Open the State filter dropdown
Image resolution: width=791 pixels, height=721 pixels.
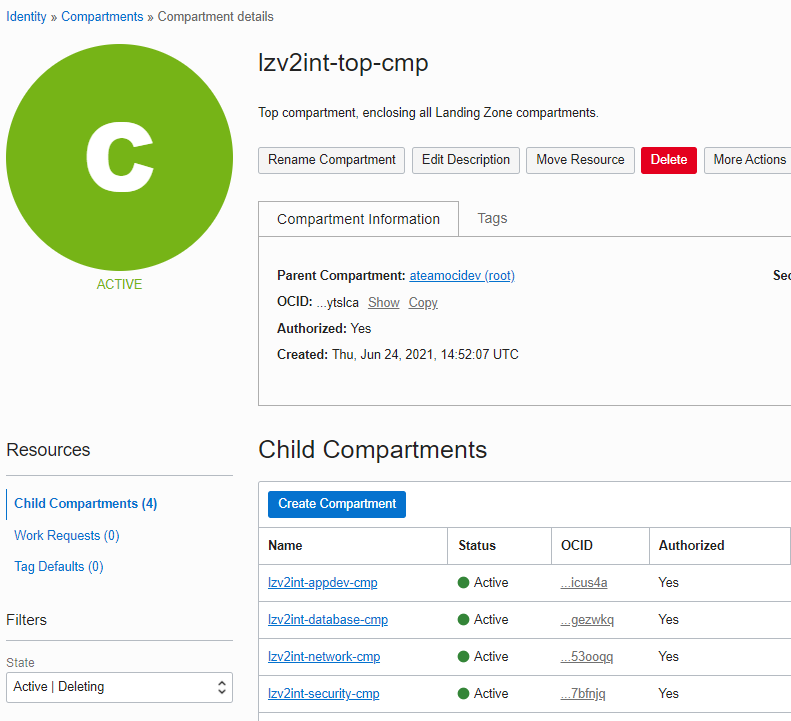[x=119, y=687]
